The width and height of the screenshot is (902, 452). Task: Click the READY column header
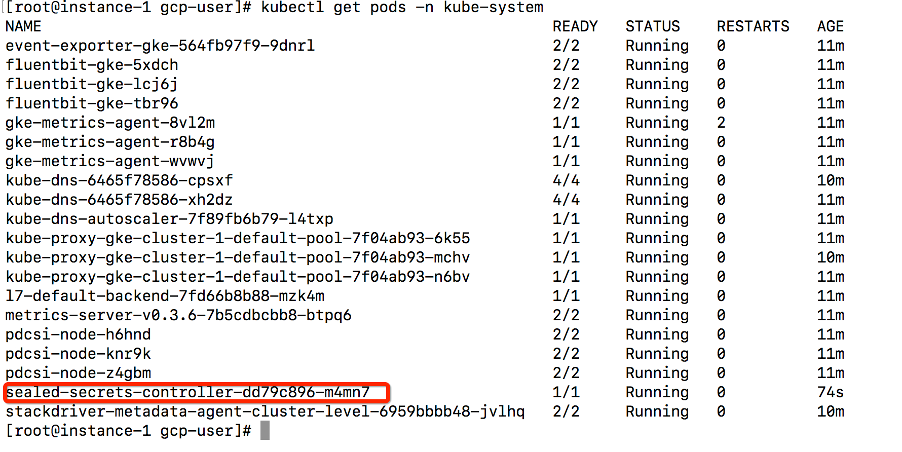click(x=575, y=26)
